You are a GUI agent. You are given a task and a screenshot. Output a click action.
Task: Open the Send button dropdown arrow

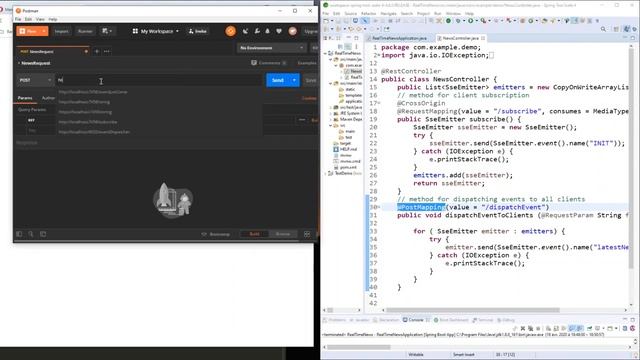(x=294, y=80)
